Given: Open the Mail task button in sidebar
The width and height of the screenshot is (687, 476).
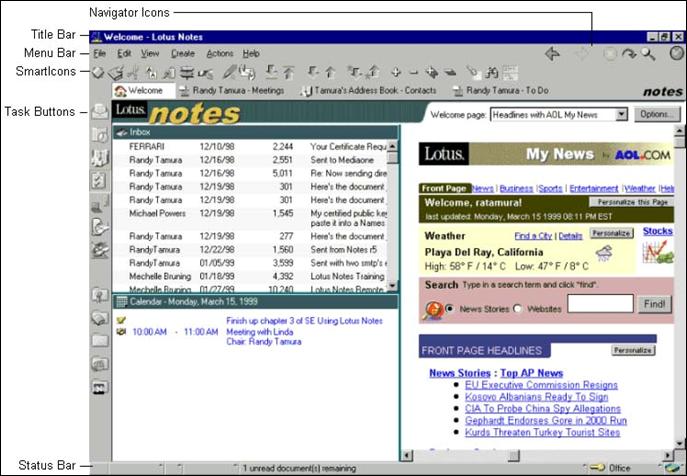Looking at the screenshot, I should 100,112.
